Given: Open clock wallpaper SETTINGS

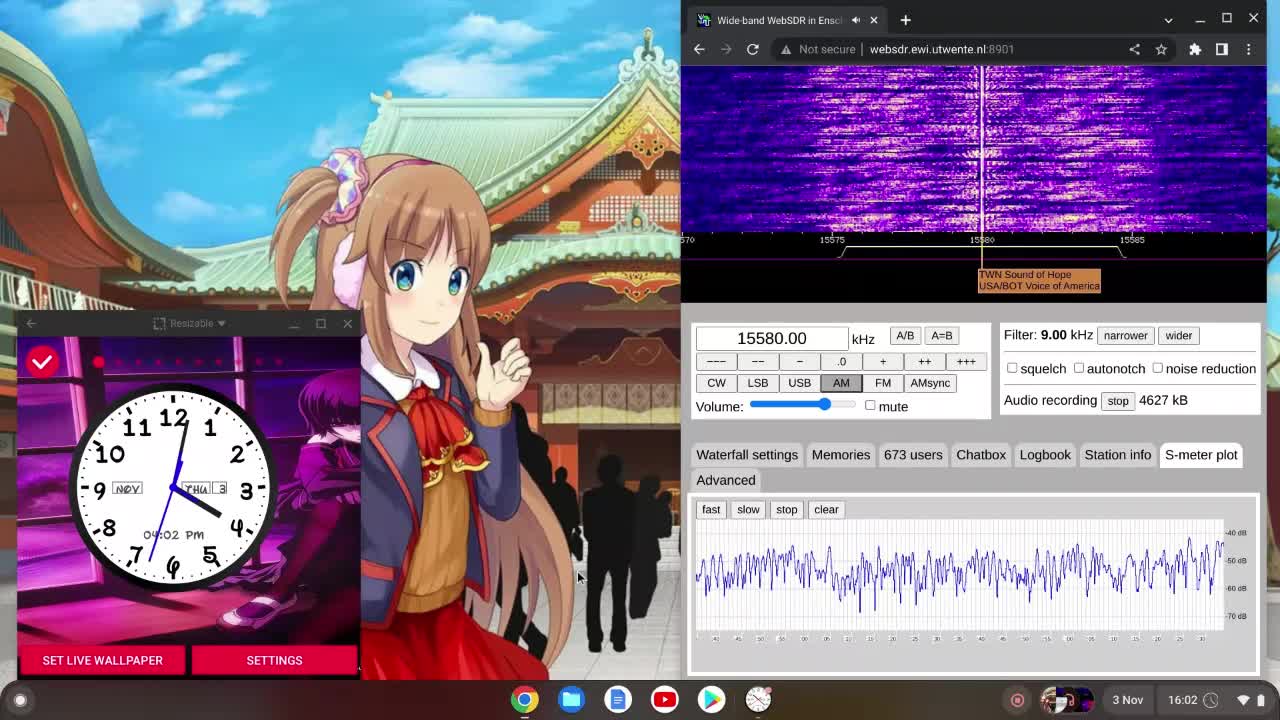Looking at the screenshot, I should [x=274, y=660].
